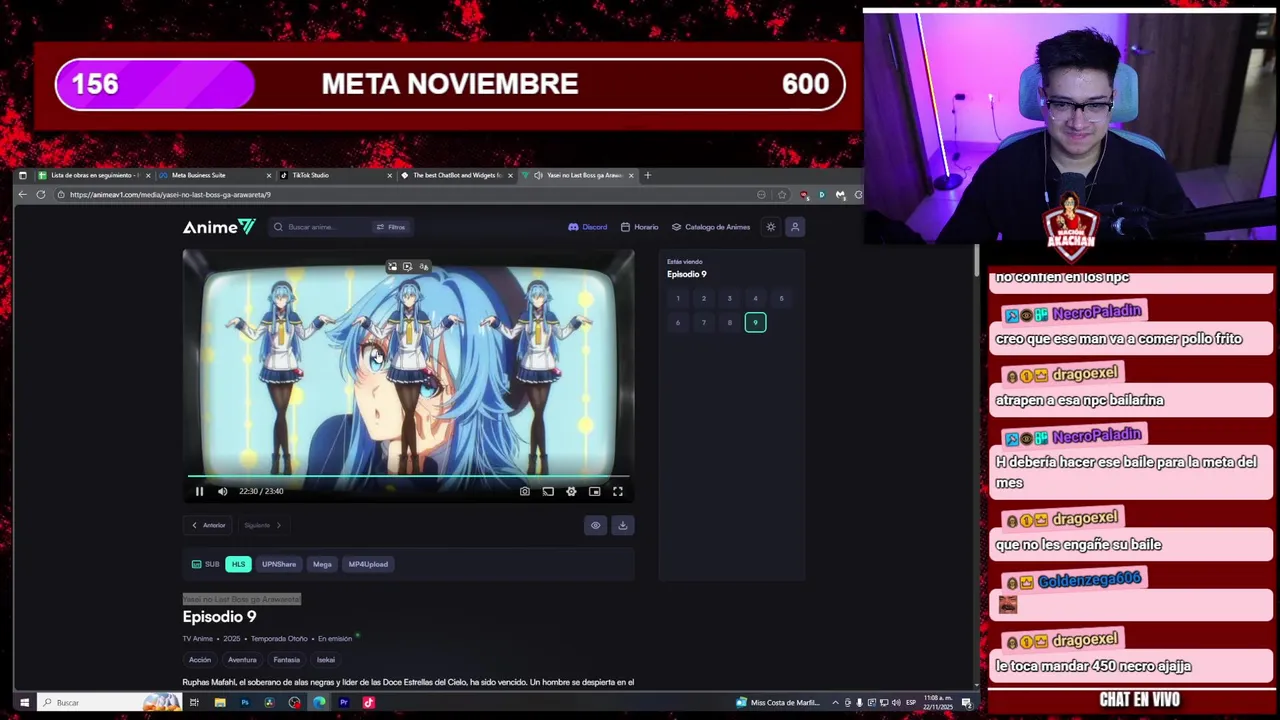1280x720 pixels.
Task: Open Photoshop from the taskbar
Action: coord(244,702)
